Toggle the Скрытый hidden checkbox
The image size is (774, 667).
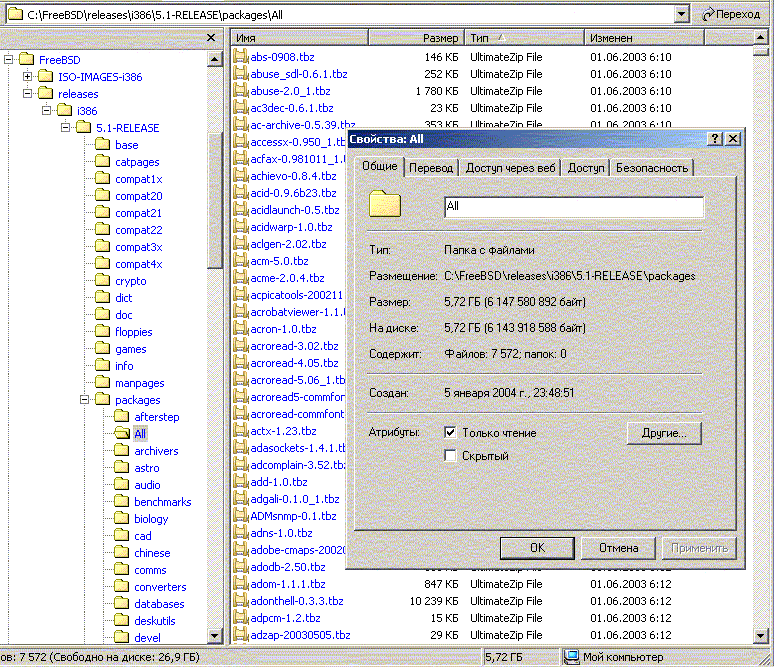click(450, 455)
